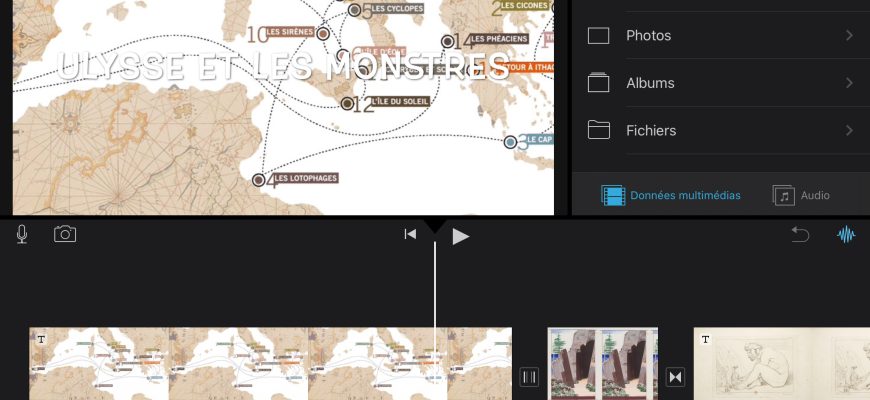This screenshot has height=400, width=870.
Task: Expand Fichiers chevron arrow
Action: (x=849, y=130)
